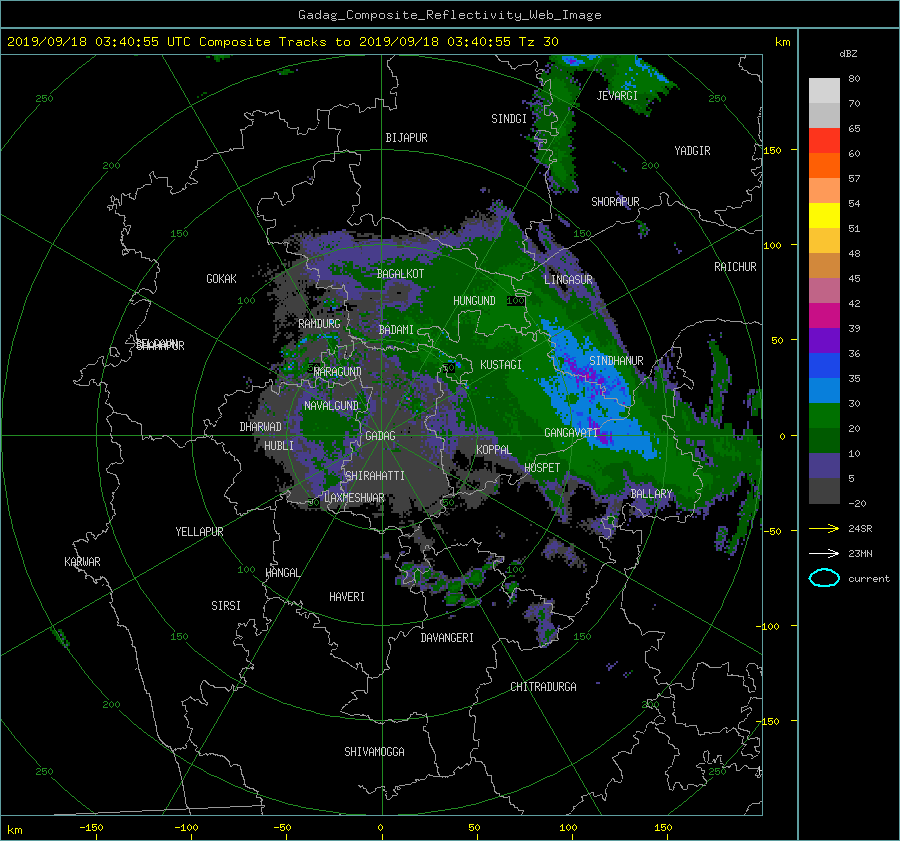Click the SHORAPUR city label
Screen dimensions: 900x841
615,202
